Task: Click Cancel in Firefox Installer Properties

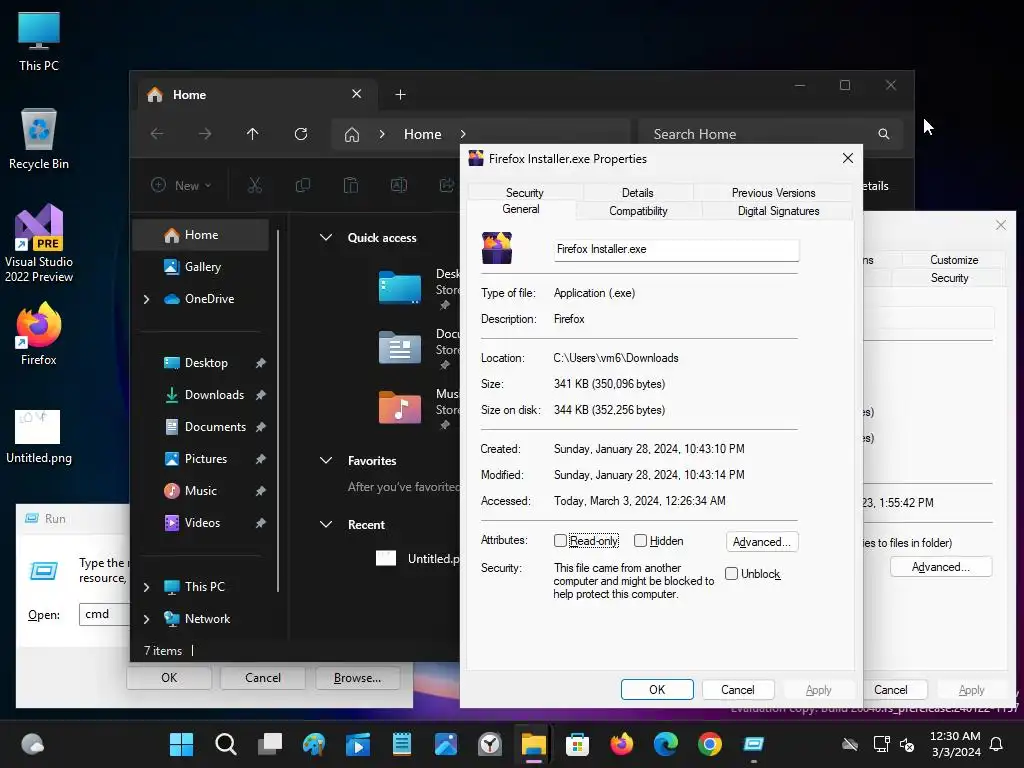Action: click(738, 690)
